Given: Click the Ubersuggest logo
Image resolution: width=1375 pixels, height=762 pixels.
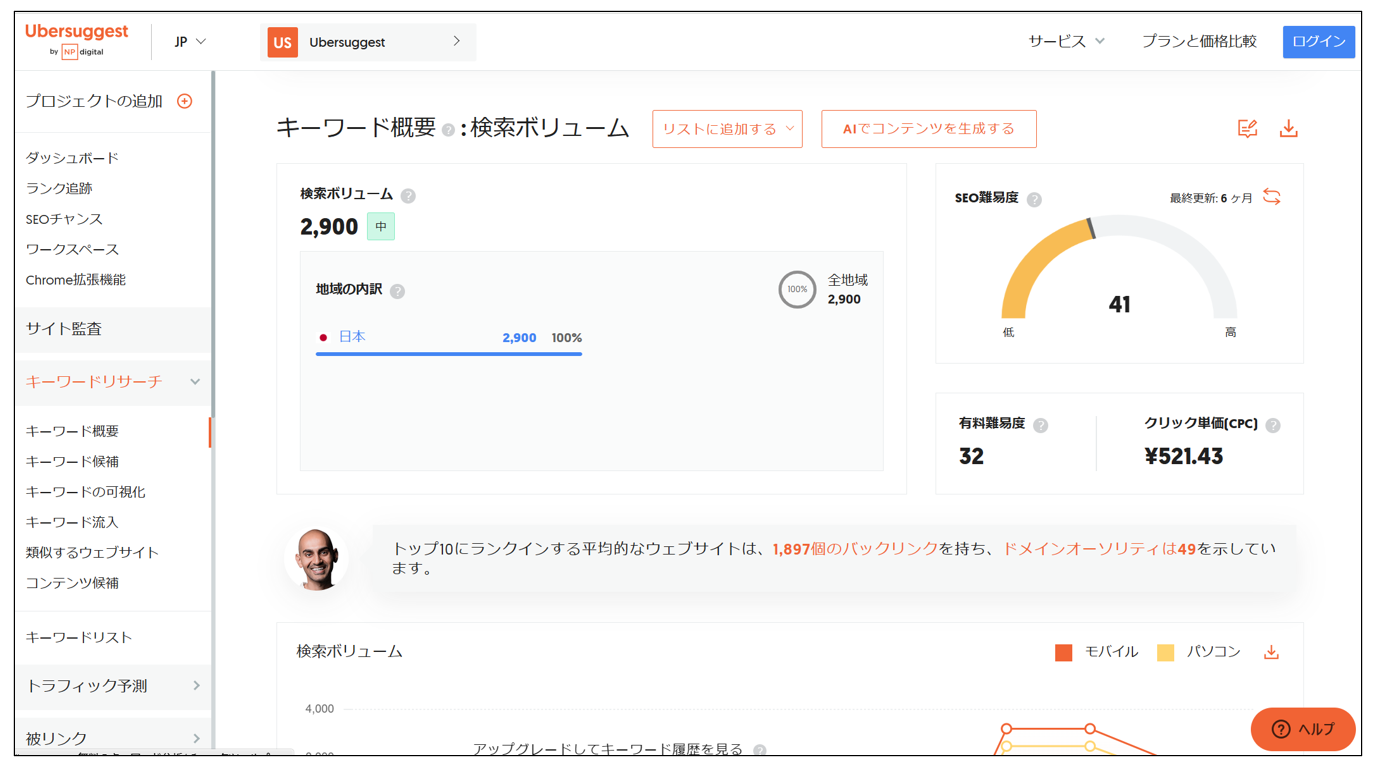Looking at the screenshot, I should point(76,41).
